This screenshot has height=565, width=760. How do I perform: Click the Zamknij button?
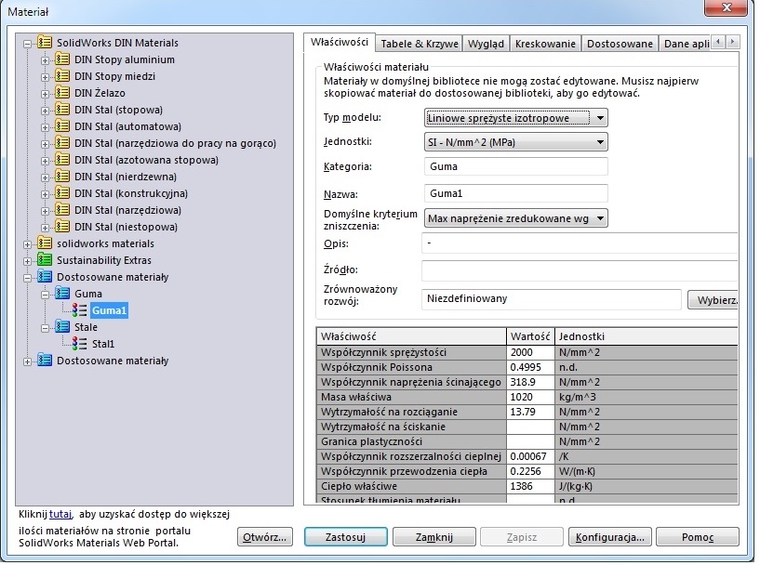point(434,537)
